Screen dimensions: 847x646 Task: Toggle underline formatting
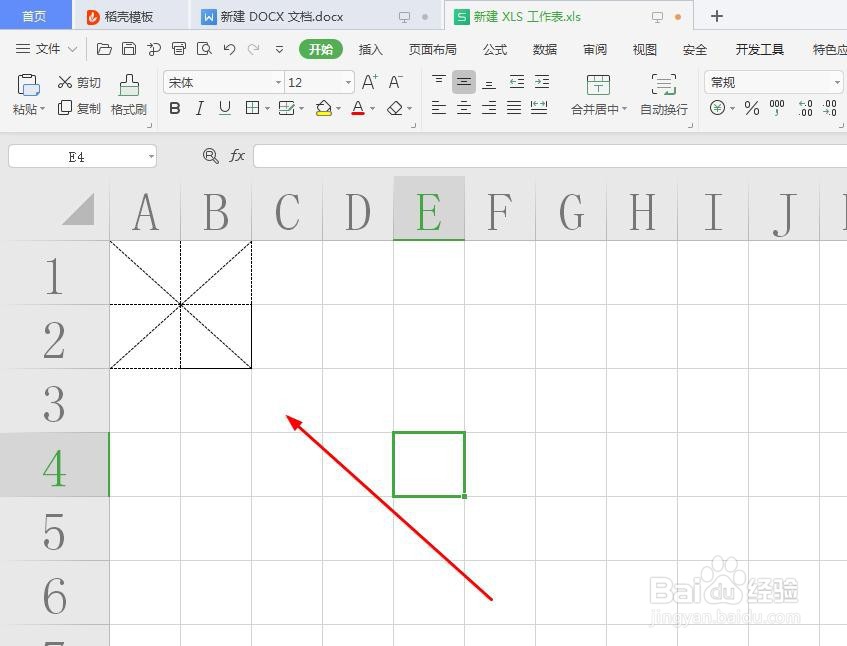pos(225,108)
